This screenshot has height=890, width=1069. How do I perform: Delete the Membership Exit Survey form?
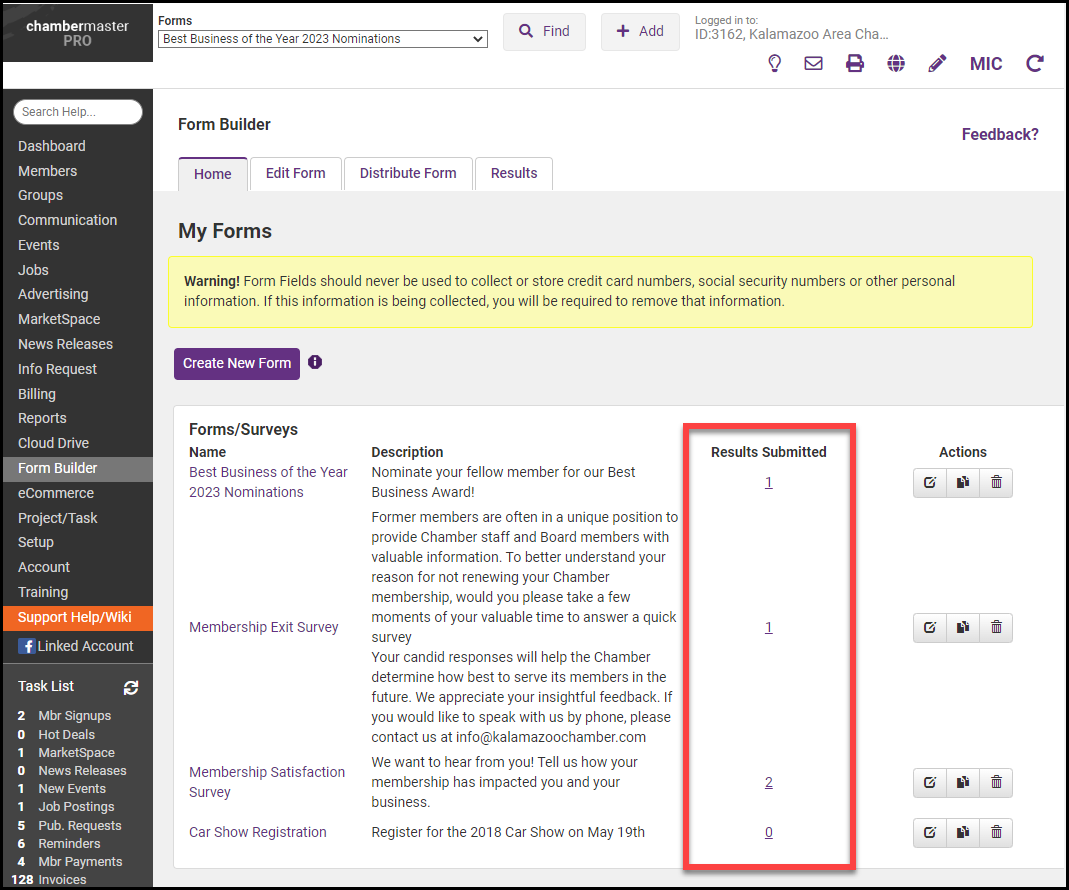pyautogui.click(x=996, y=627)
